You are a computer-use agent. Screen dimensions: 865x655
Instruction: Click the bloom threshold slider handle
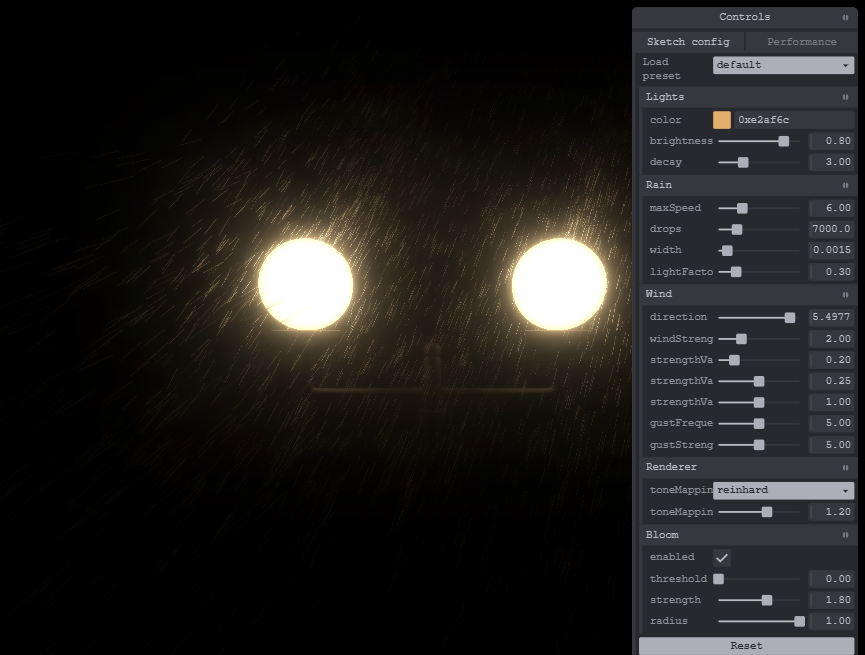pyautogui.click(x=718, y=579)
